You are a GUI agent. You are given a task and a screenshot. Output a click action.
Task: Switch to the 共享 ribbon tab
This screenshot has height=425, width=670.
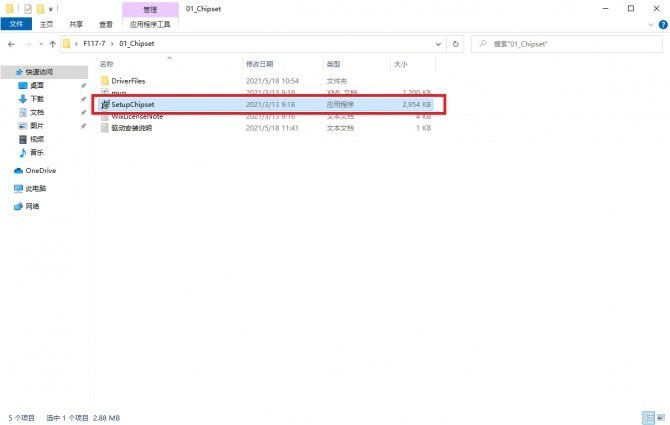tap(76, 24)
